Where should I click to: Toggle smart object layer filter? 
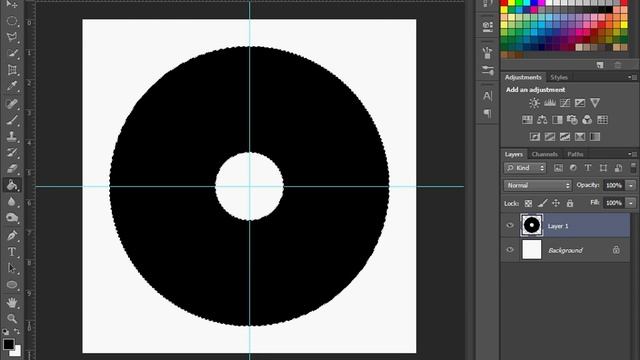[618, 168]
